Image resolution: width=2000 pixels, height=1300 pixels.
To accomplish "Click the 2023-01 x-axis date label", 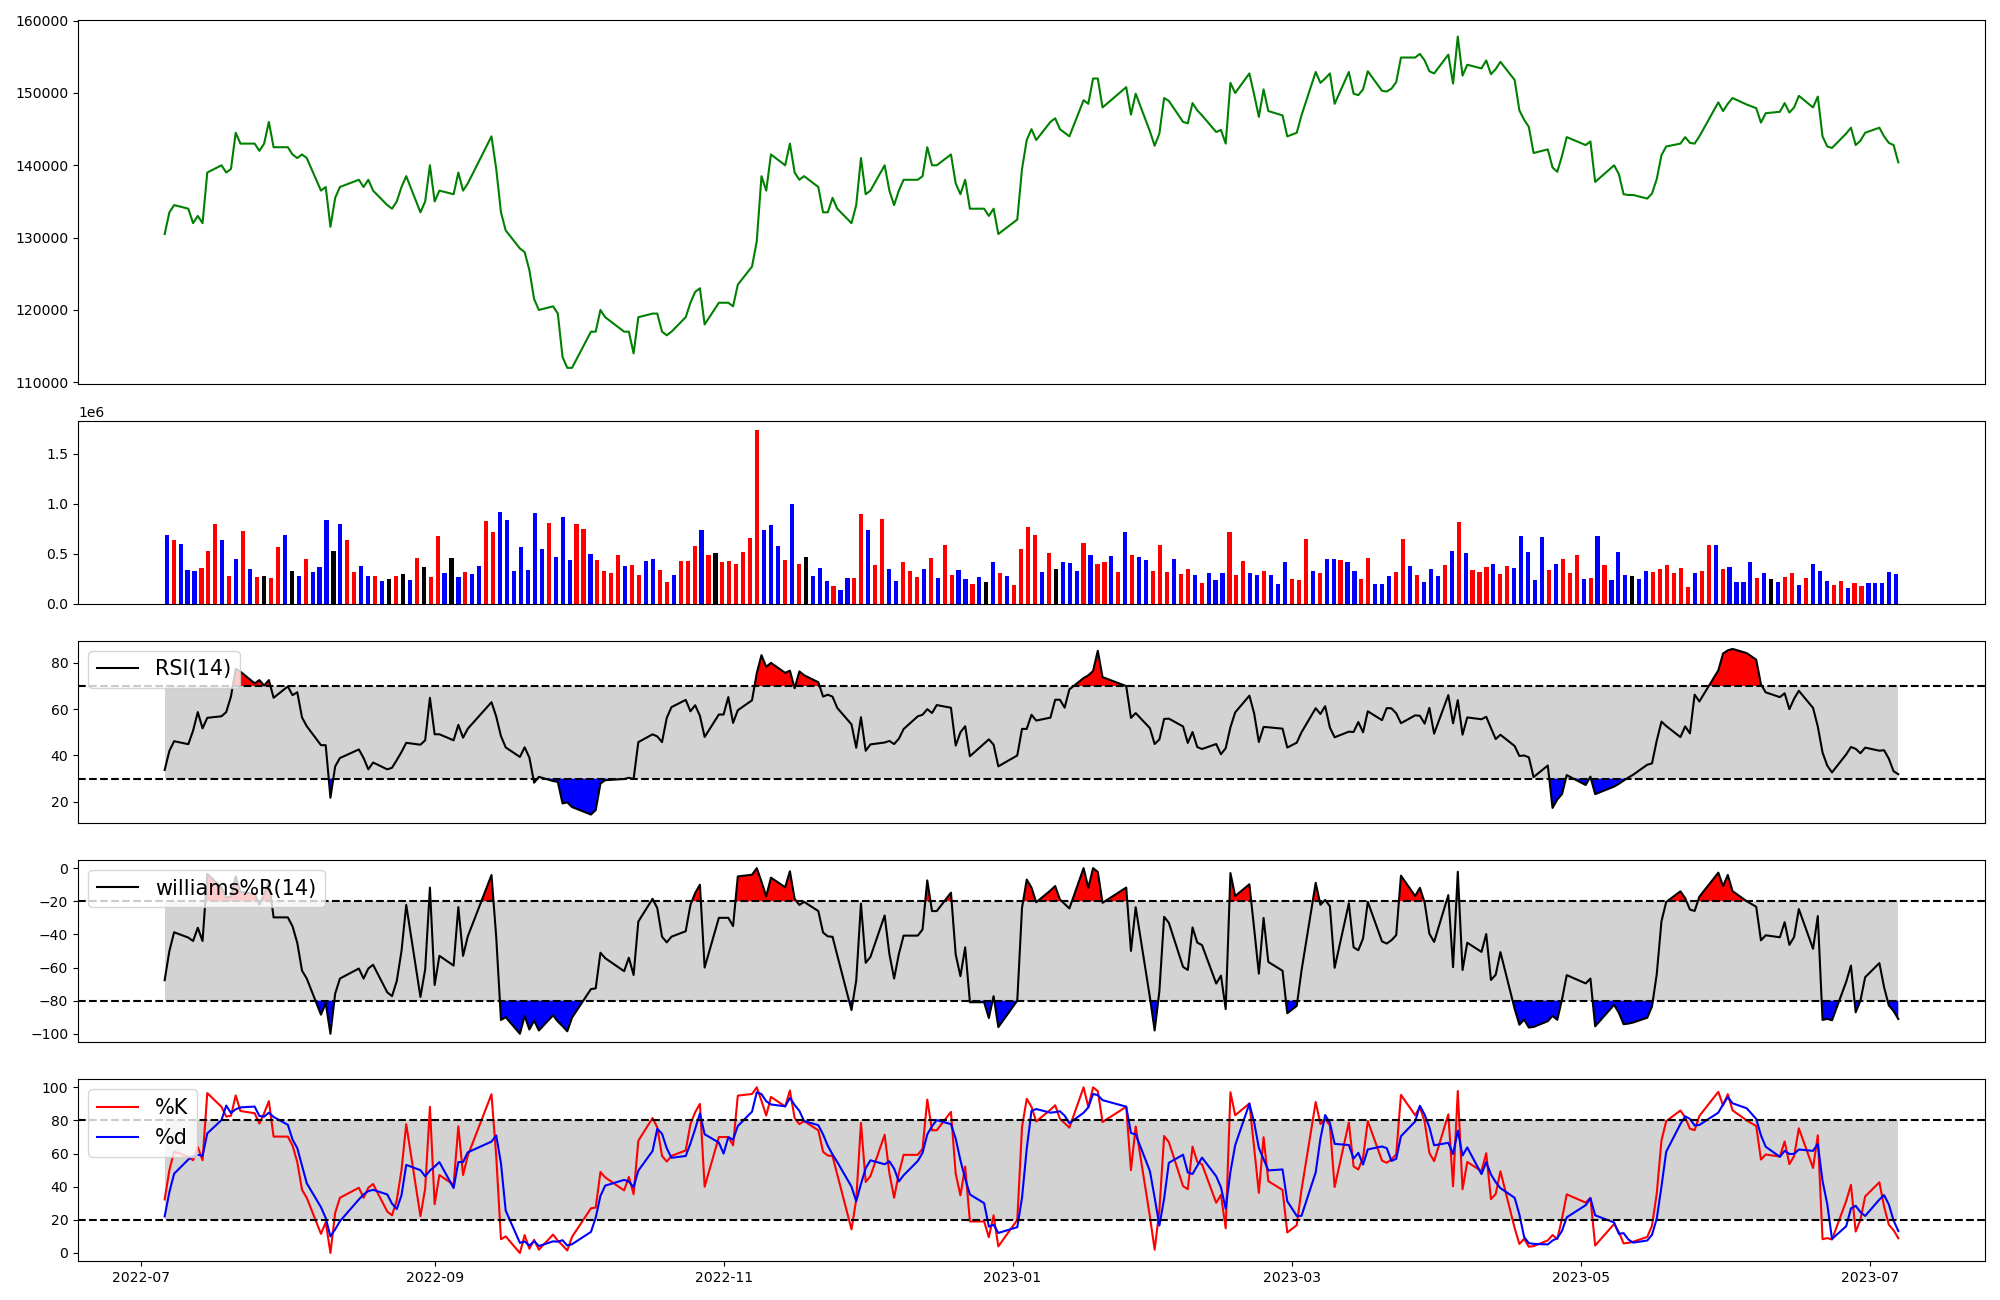I will 1013,1277.
